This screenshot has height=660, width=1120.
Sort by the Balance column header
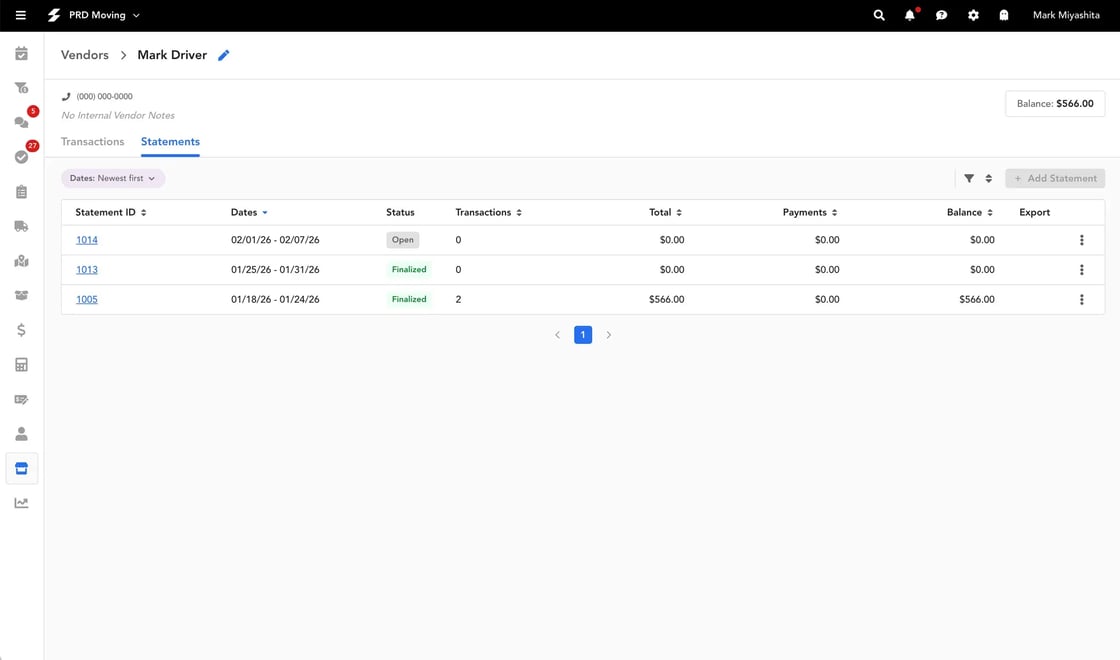969,212
